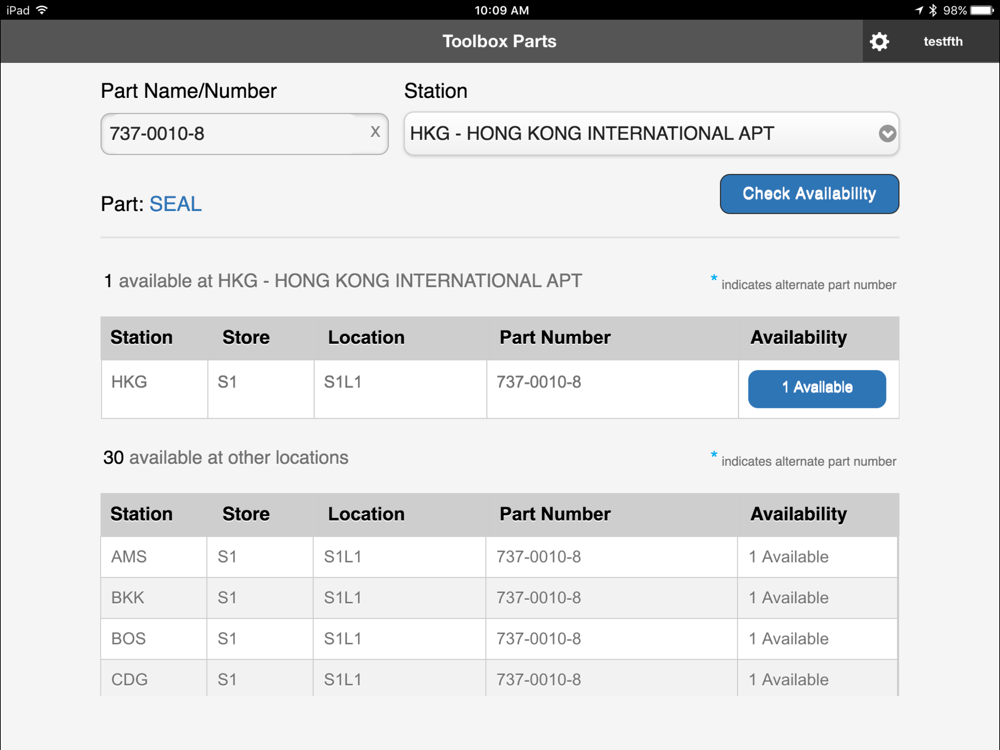This screenshot has width=1000, height=750.
Task: Select BOS station cell
Action: 154,638
